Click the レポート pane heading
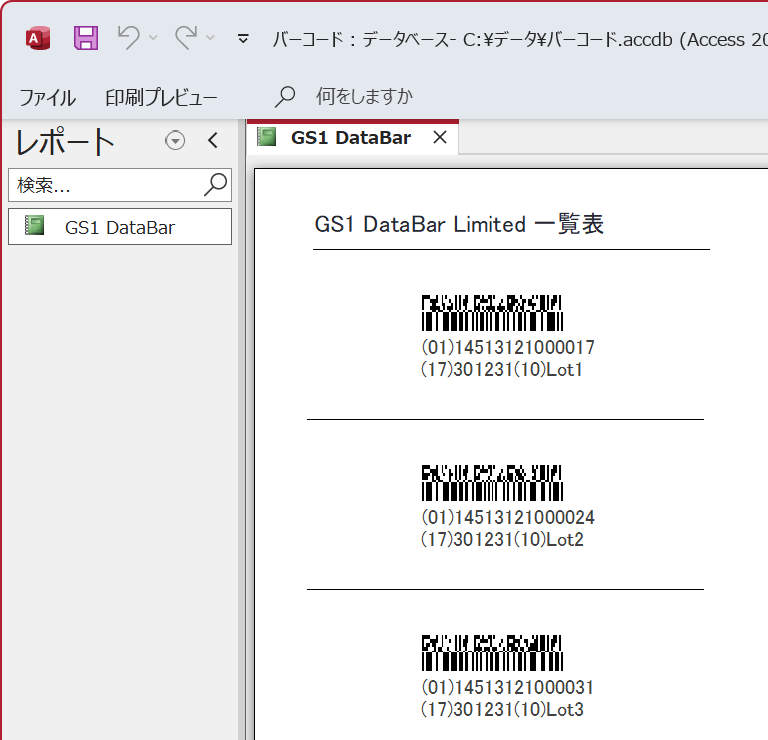768x740 pixels. point(65,142)
